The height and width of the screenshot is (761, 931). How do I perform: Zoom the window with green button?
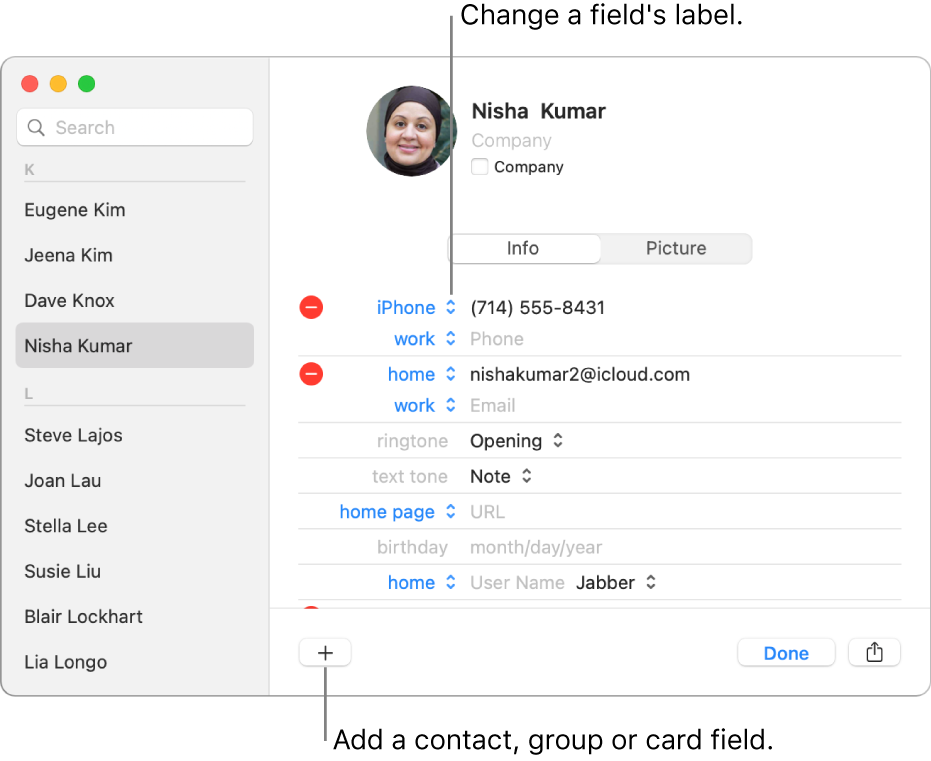(x=87, y=84)
